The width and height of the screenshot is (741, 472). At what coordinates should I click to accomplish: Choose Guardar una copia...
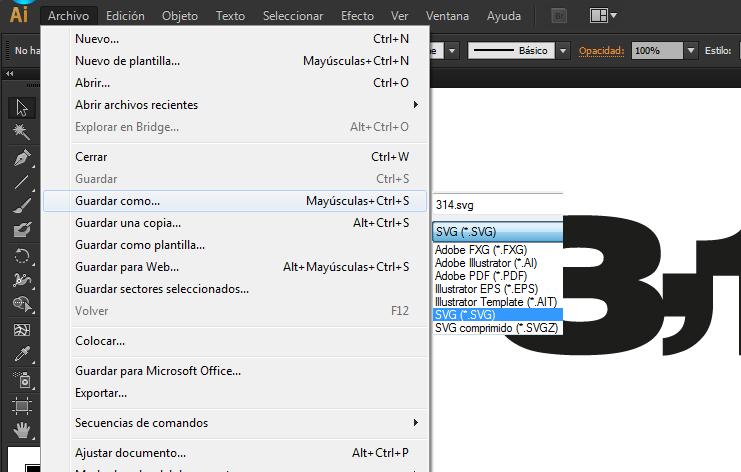click(x=235, y=223)
